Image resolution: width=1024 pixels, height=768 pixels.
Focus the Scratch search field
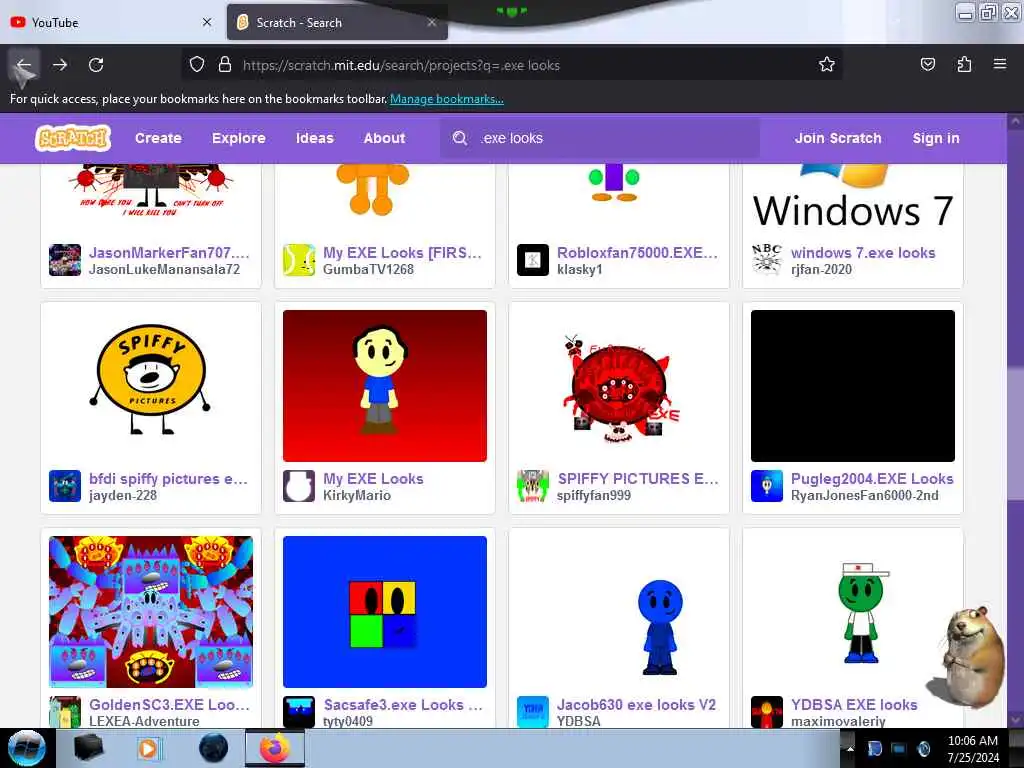pos(600,138)
